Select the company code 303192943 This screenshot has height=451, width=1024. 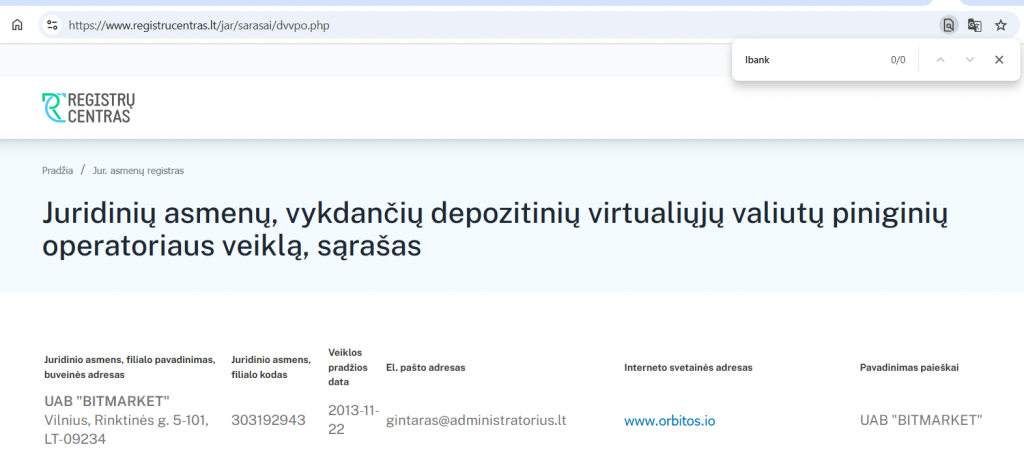point(268,420)
